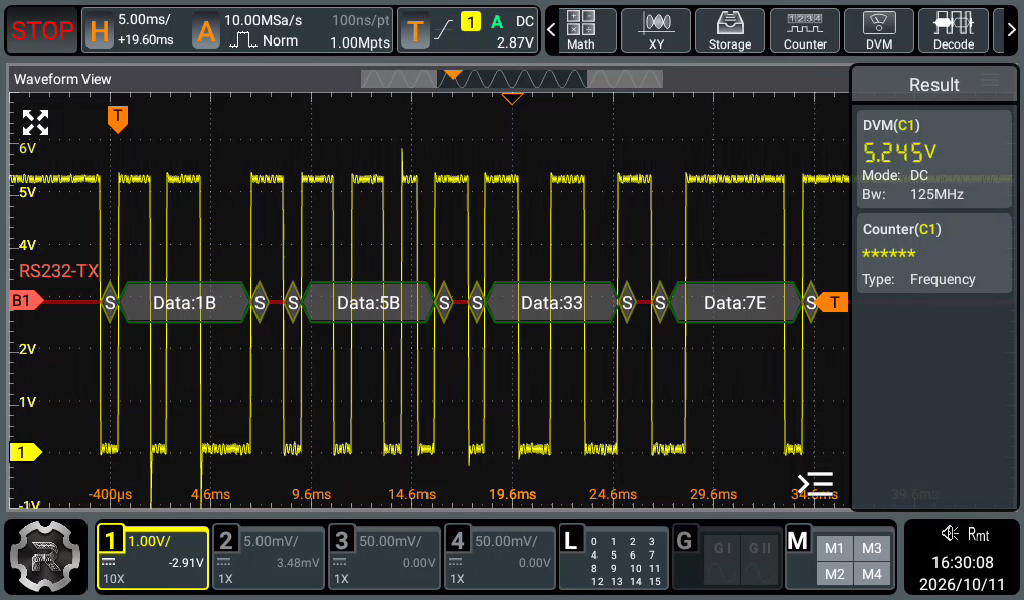Select M4 math channel
The width and height of the screenshot is (1024, 600).
pos(871,575)
